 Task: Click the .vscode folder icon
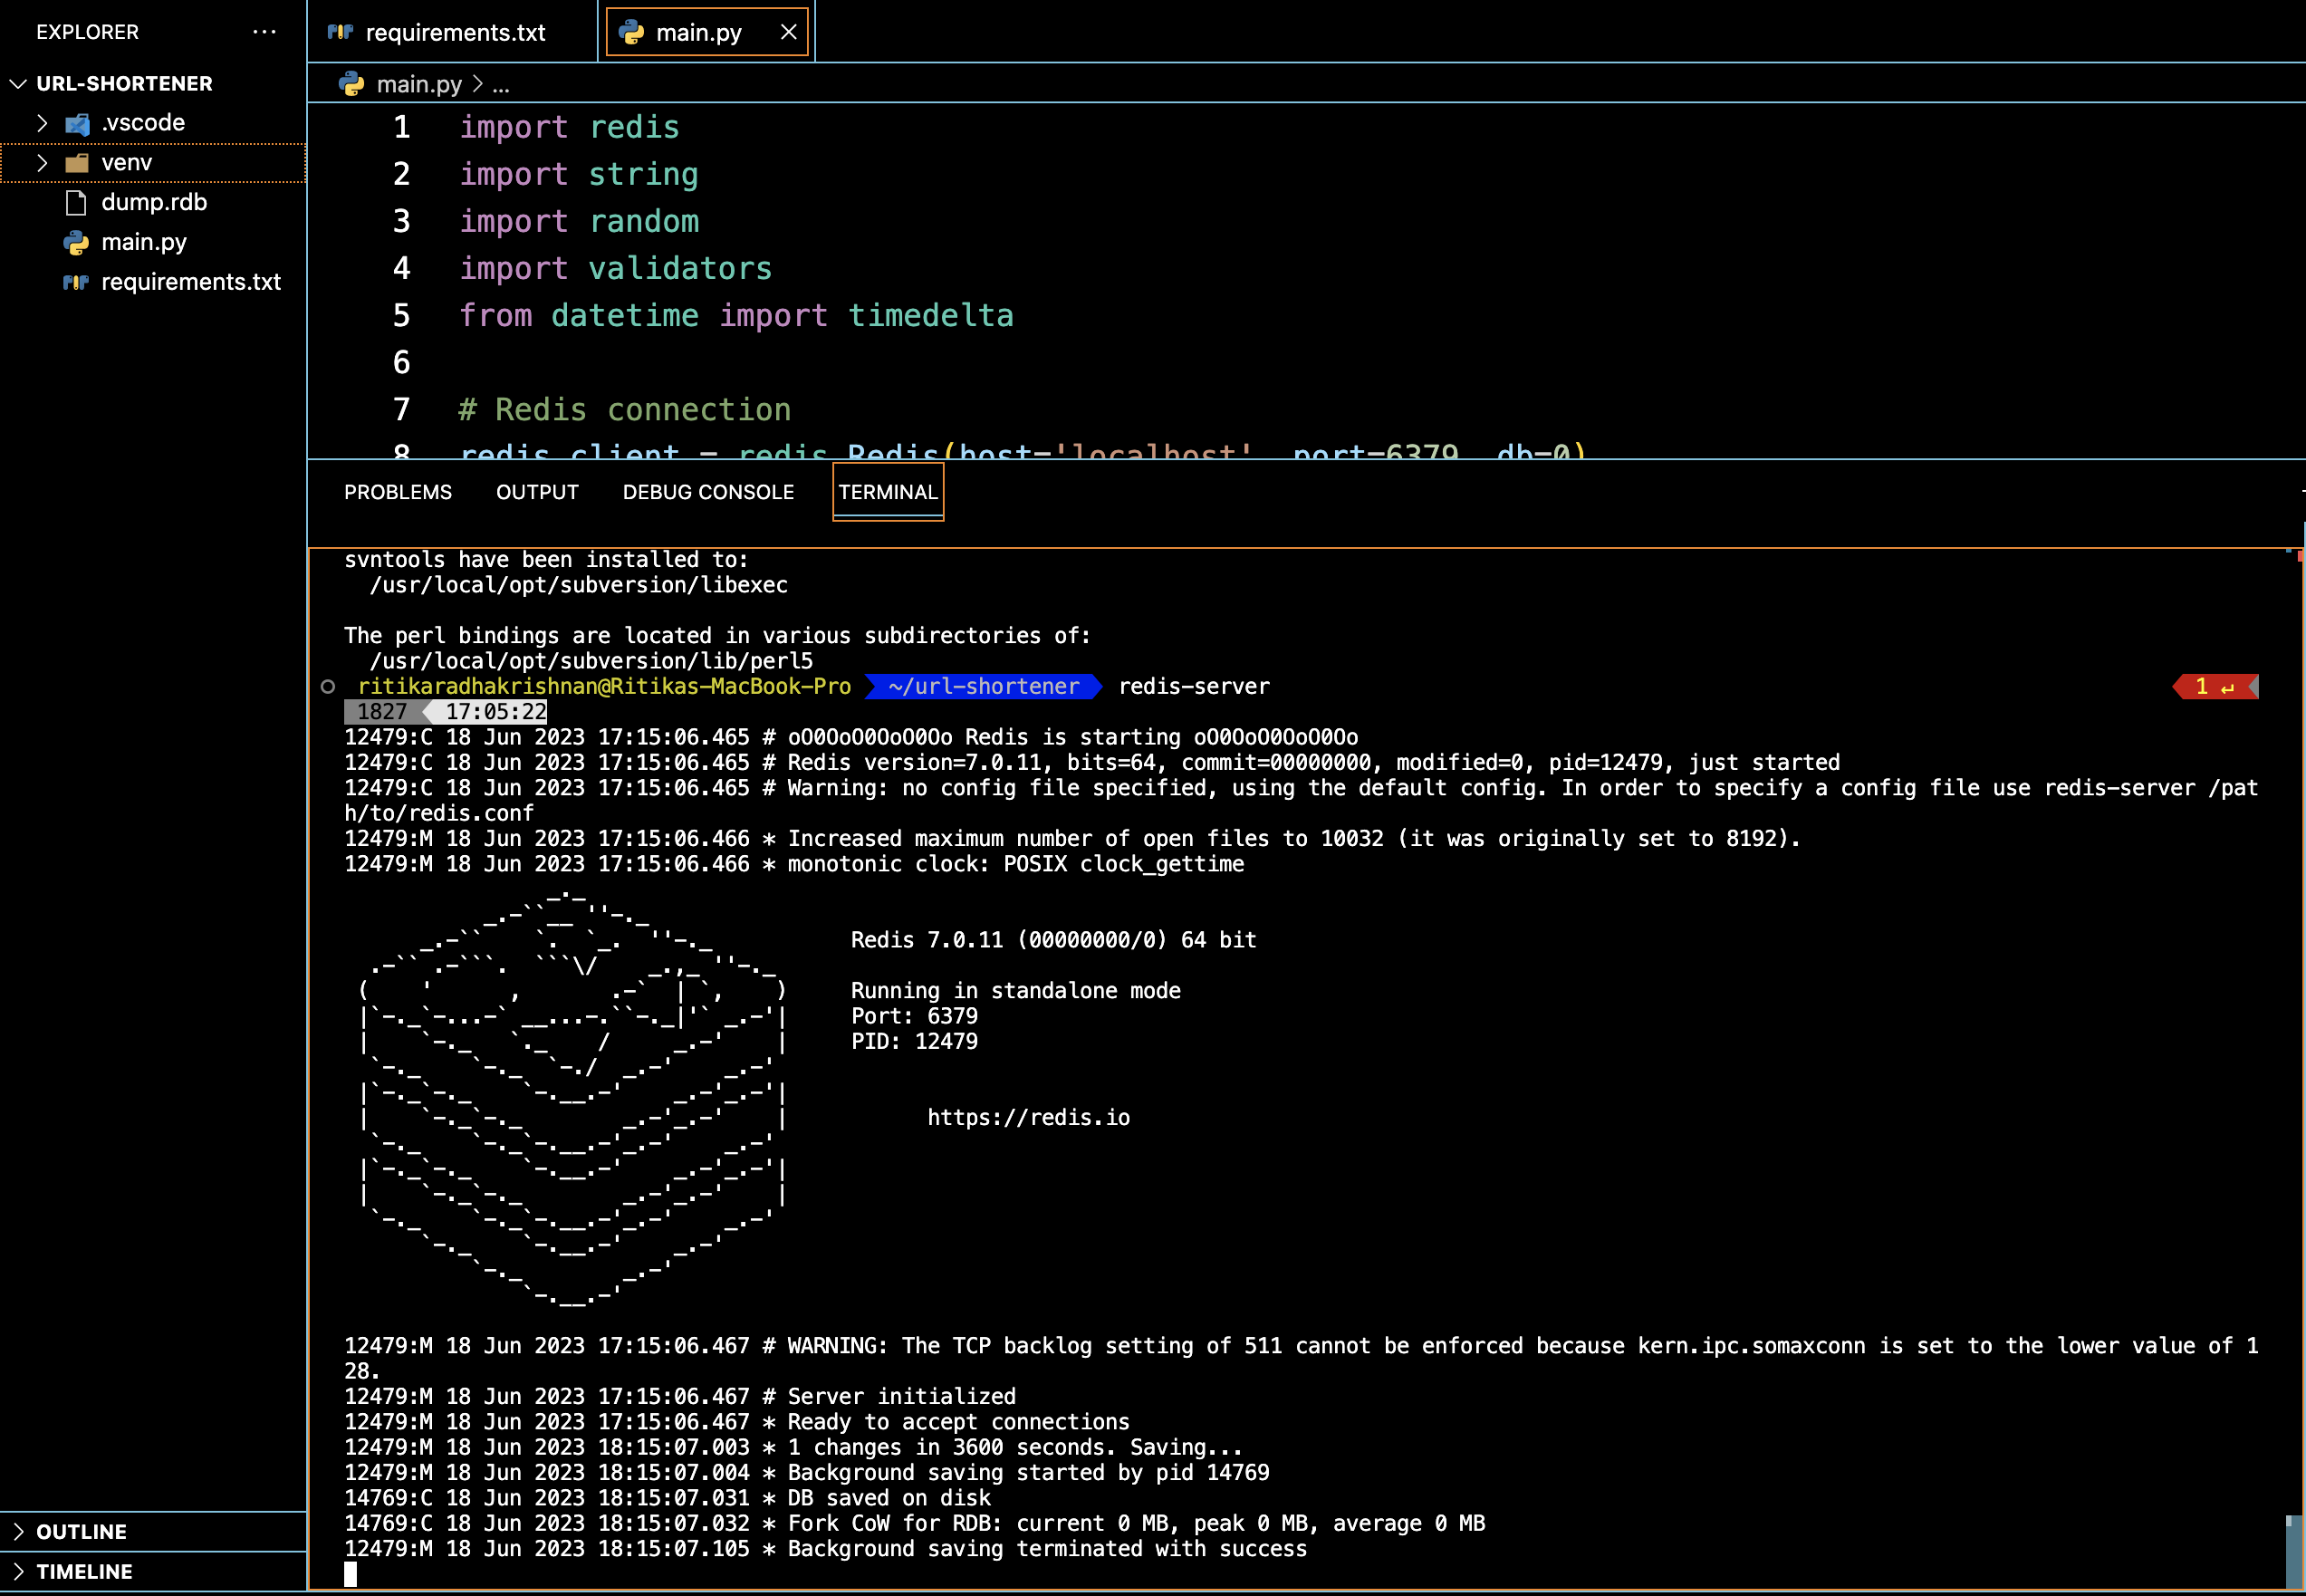pyautogui.click(x=77, y=124)
